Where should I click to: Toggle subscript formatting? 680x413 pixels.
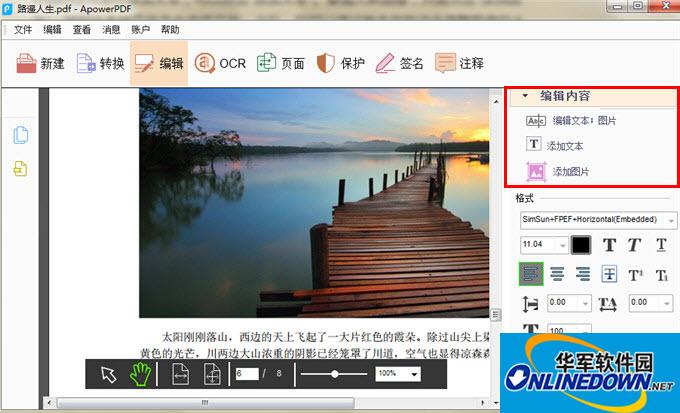point(662,275)
